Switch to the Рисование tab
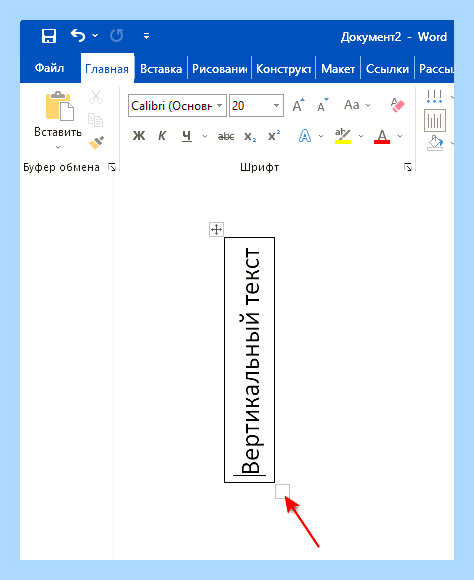The width and height of the screenshot is (474, 580). pyautogui.click(x=219, y=69)
